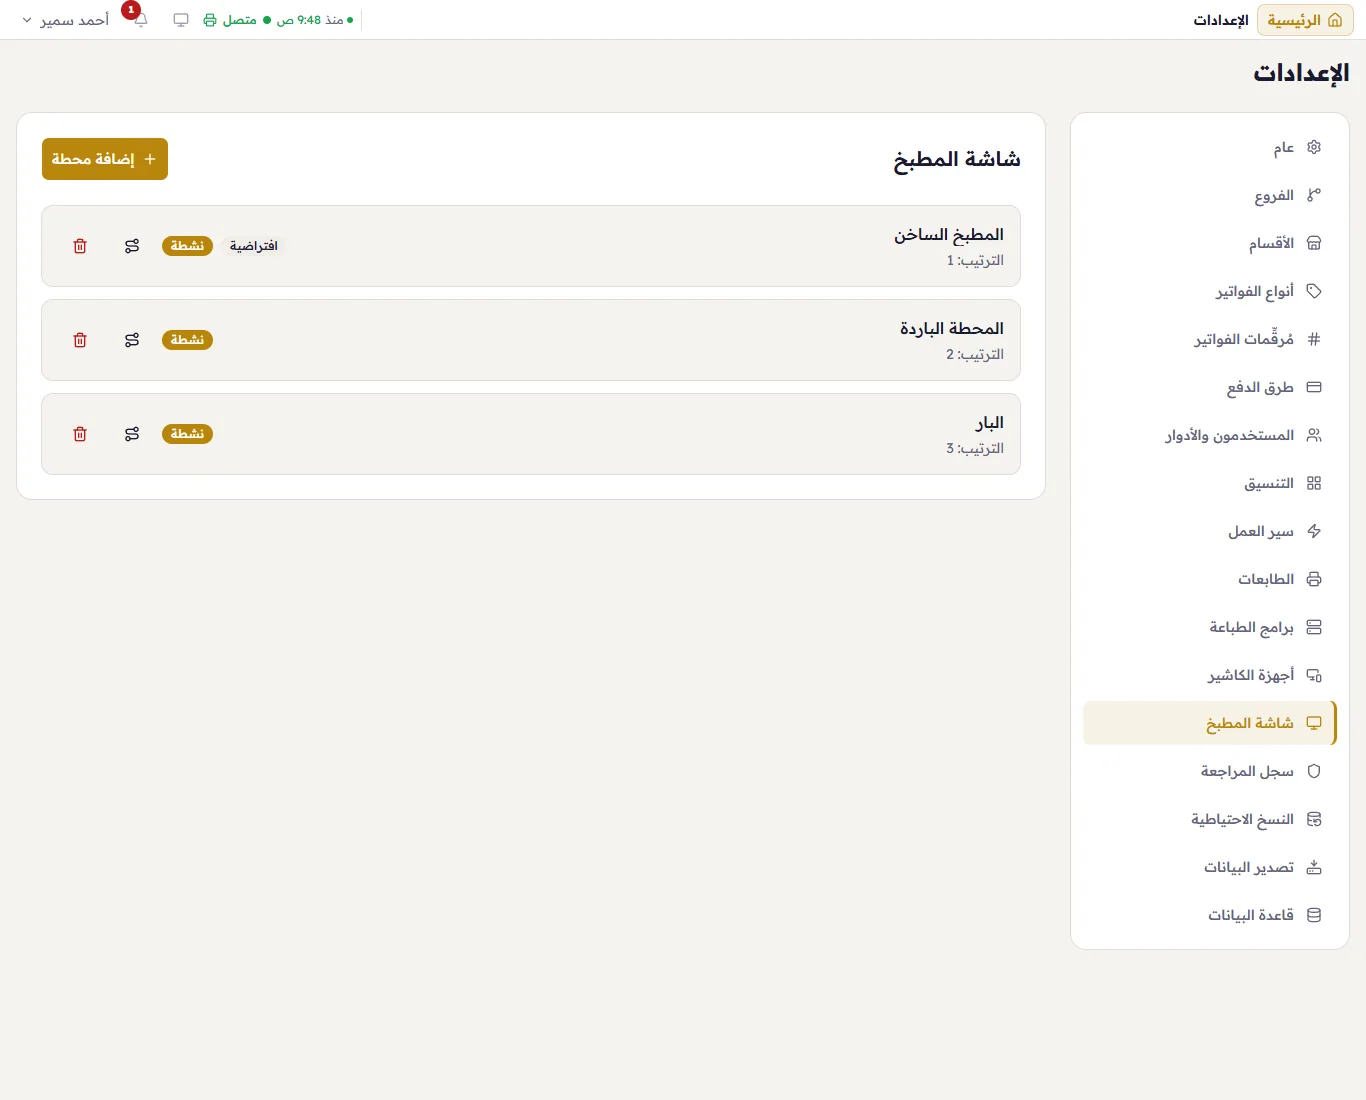The width and height of the screenshot is (1366, 1100).
Task: Click the printer connected icon
Action: [x=210, y=20]
